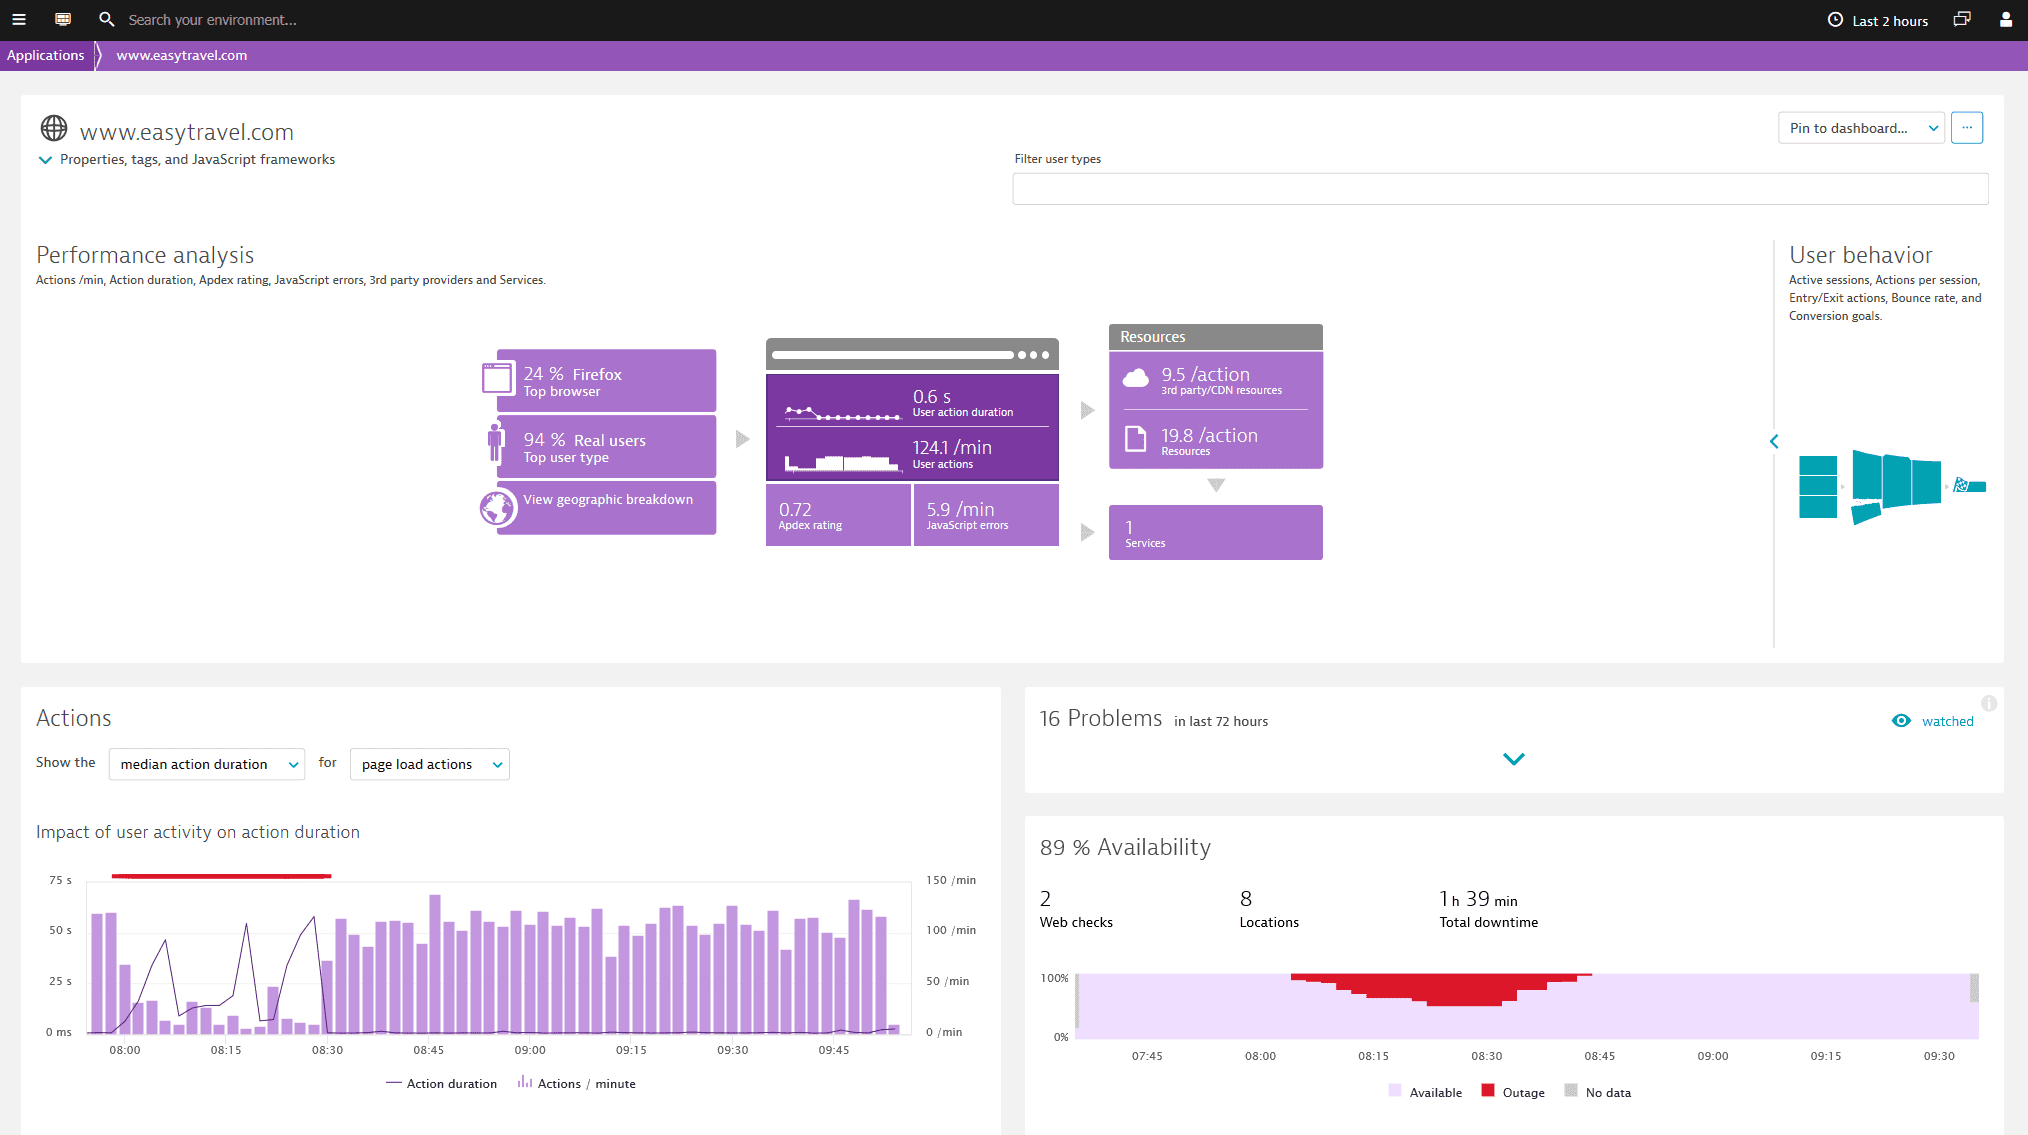This screenshot has height=1135, width=2028.
Task: Click the info icon in Problems panel
Action: [1989, 703]
